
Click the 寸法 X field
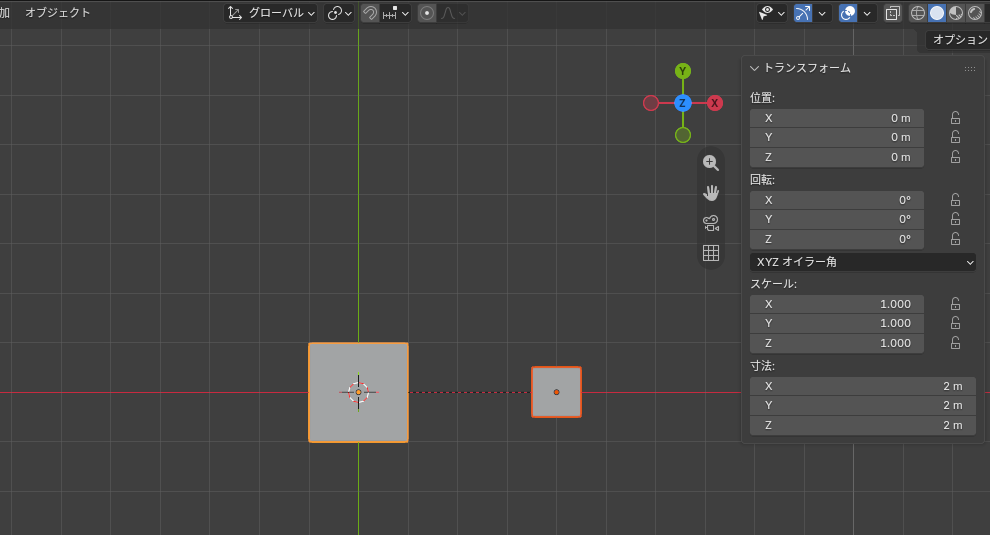862,387
